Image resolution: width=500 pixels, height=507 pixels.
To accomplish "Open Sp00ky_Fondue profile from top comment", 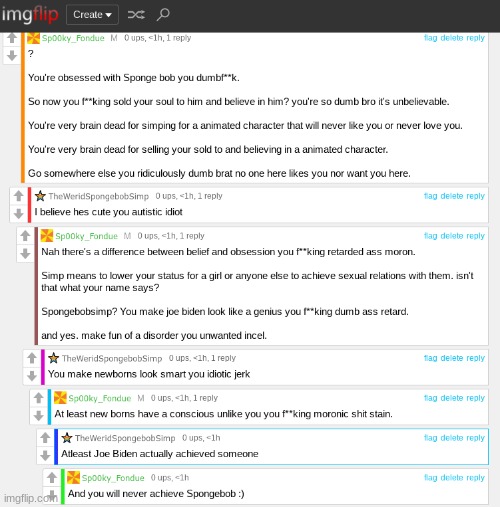I will (x=73, y=38).
